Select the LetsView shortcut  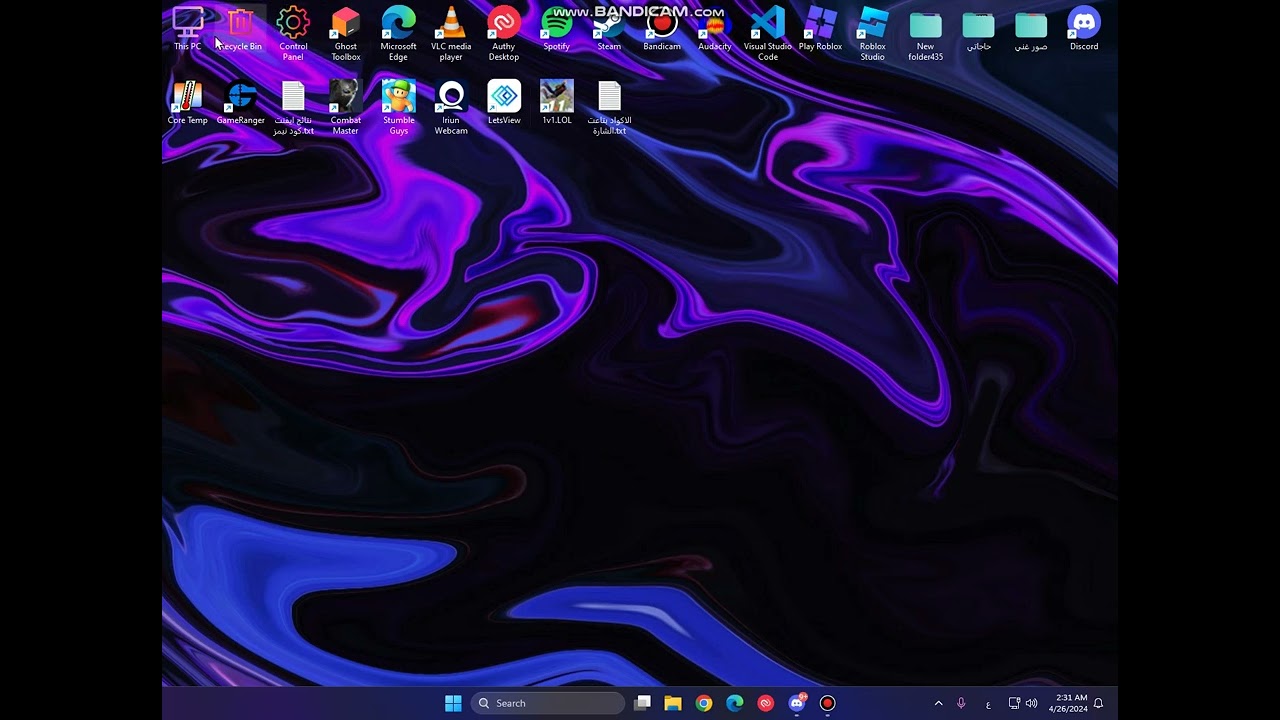pos(504,103)
